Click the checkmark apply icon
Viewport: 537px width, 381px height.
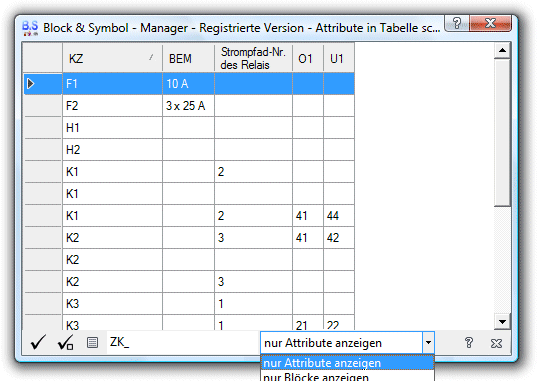pos(38,342)
